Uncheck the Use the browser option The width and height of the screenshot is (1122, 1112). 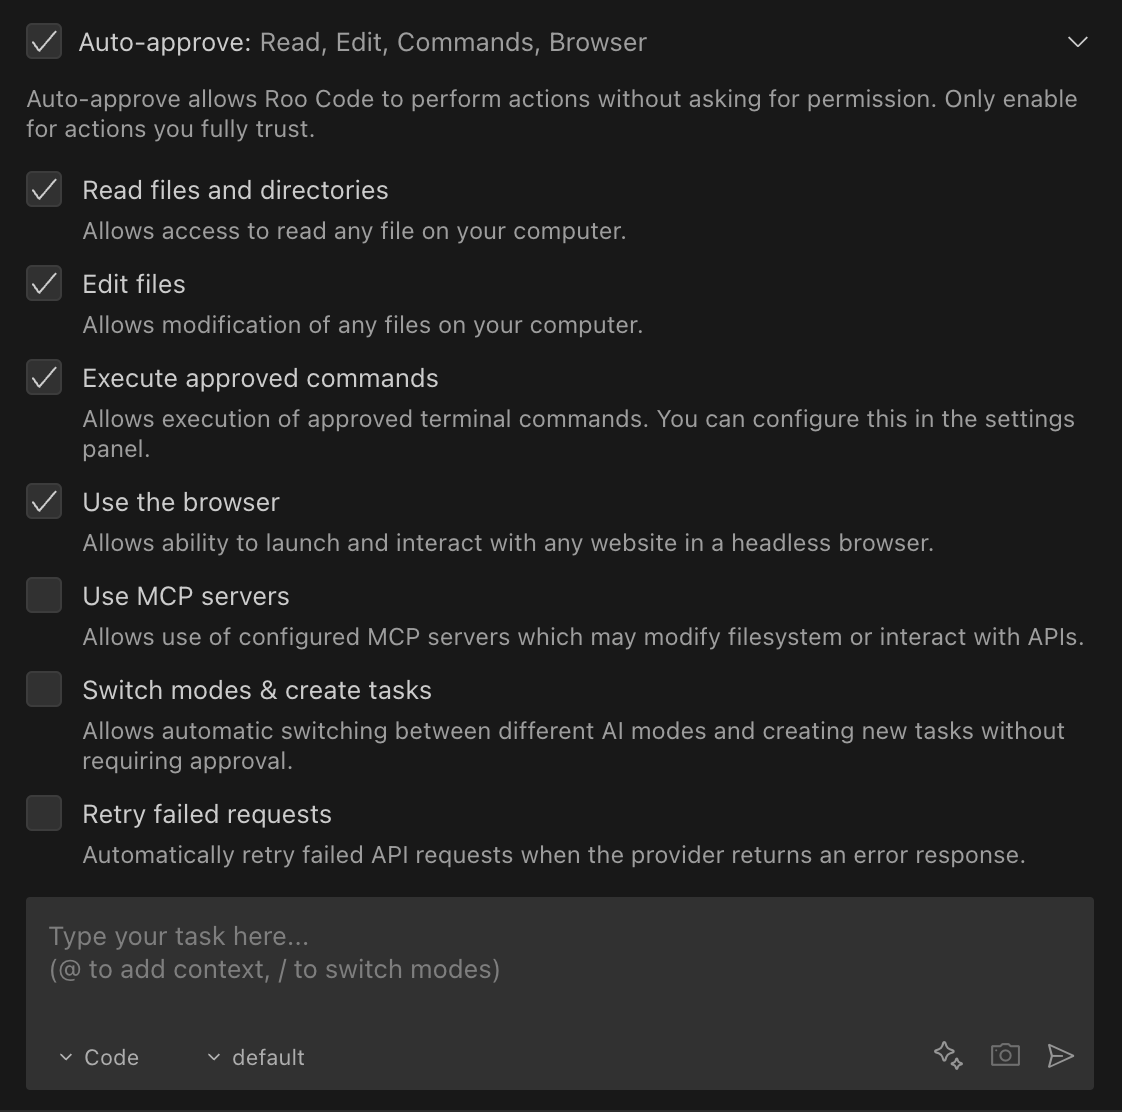44,502
